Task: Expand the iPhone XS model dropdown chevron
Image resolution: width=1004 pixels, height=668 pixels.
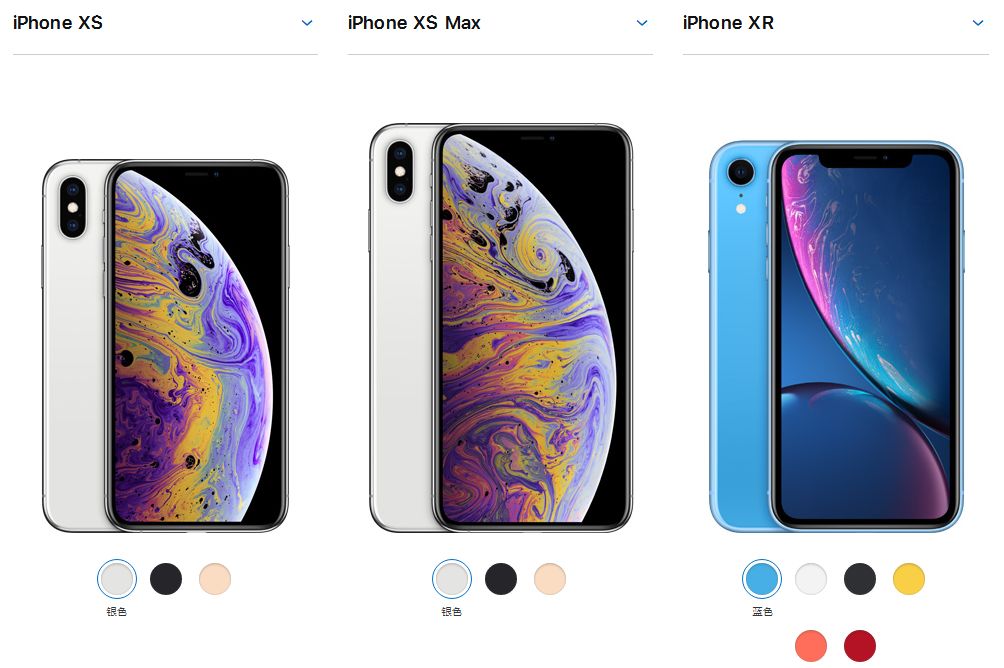Action: click(x=307, y=23)
